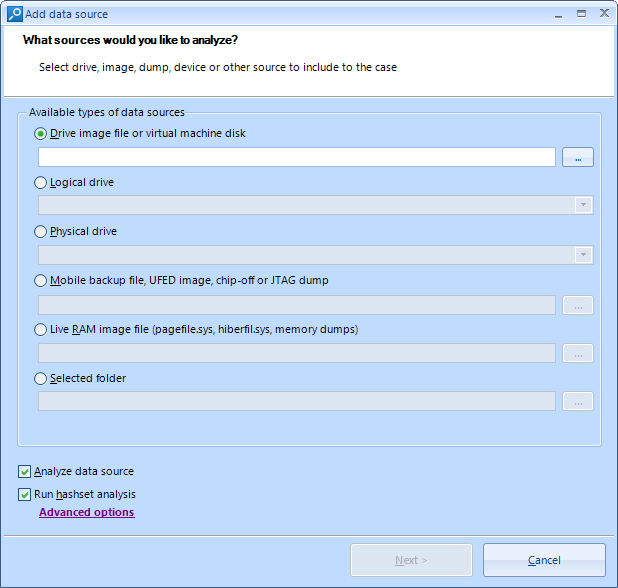Close the Add data source dialog
This screenshot has height=588, width=618.
coord(604,13)
